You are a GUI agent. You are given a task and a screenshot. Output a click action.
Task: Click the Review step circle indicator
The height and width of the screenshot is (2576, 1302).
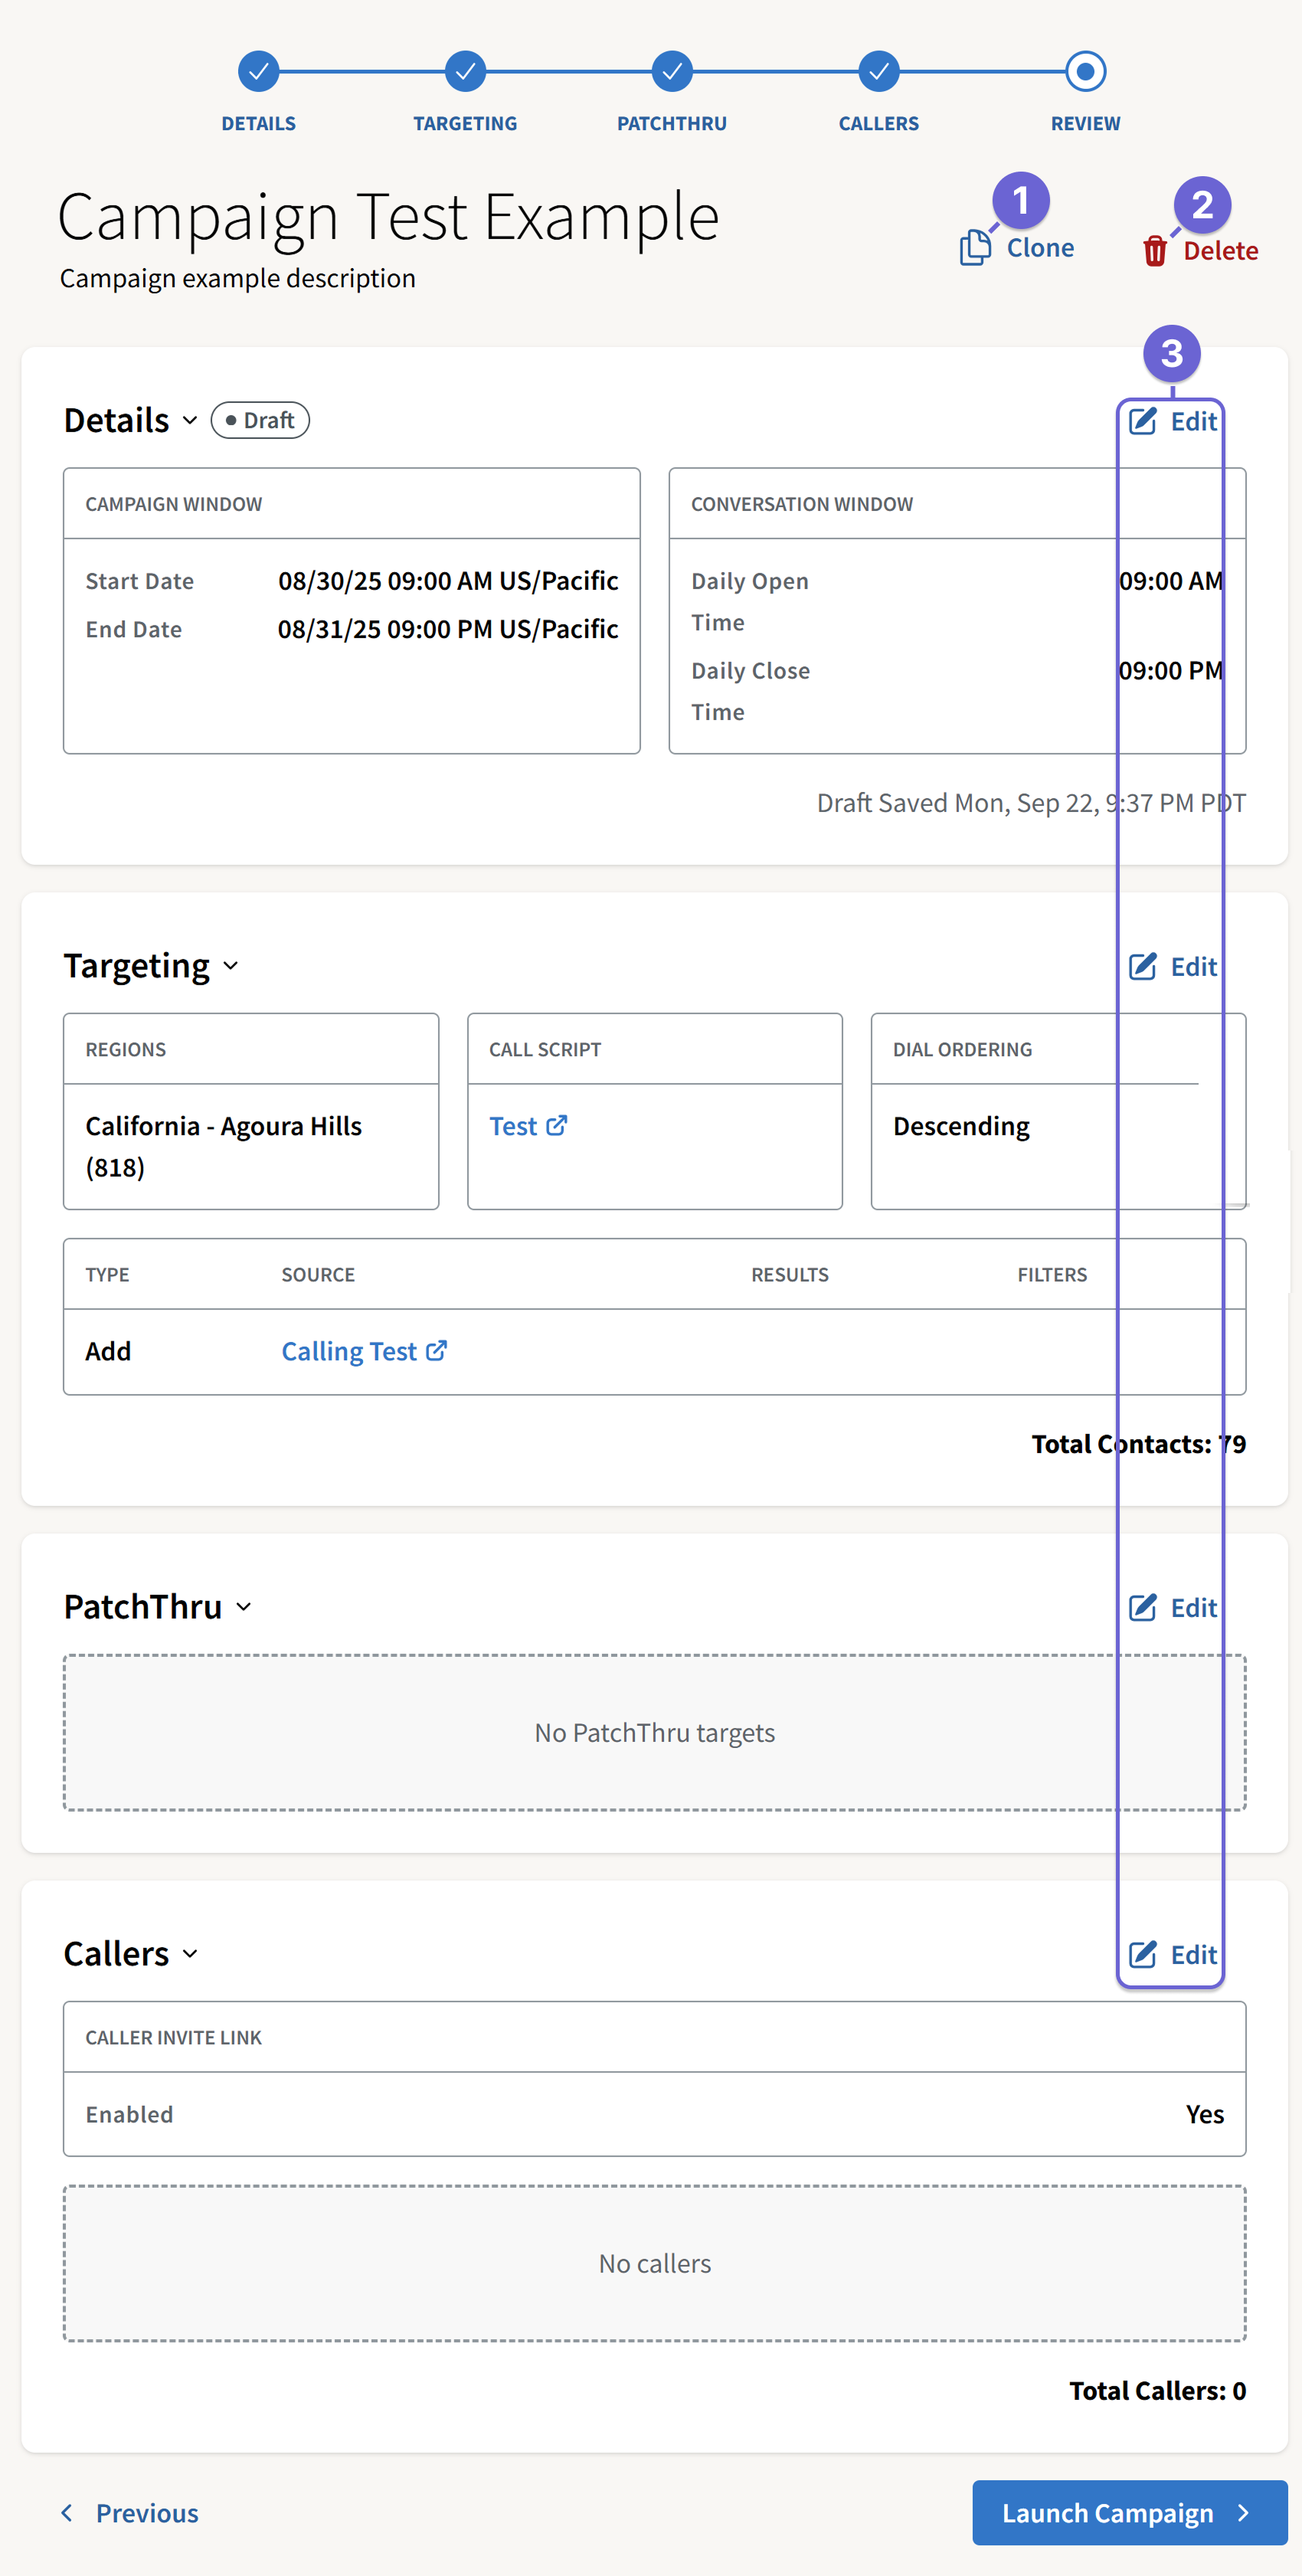1086,72
